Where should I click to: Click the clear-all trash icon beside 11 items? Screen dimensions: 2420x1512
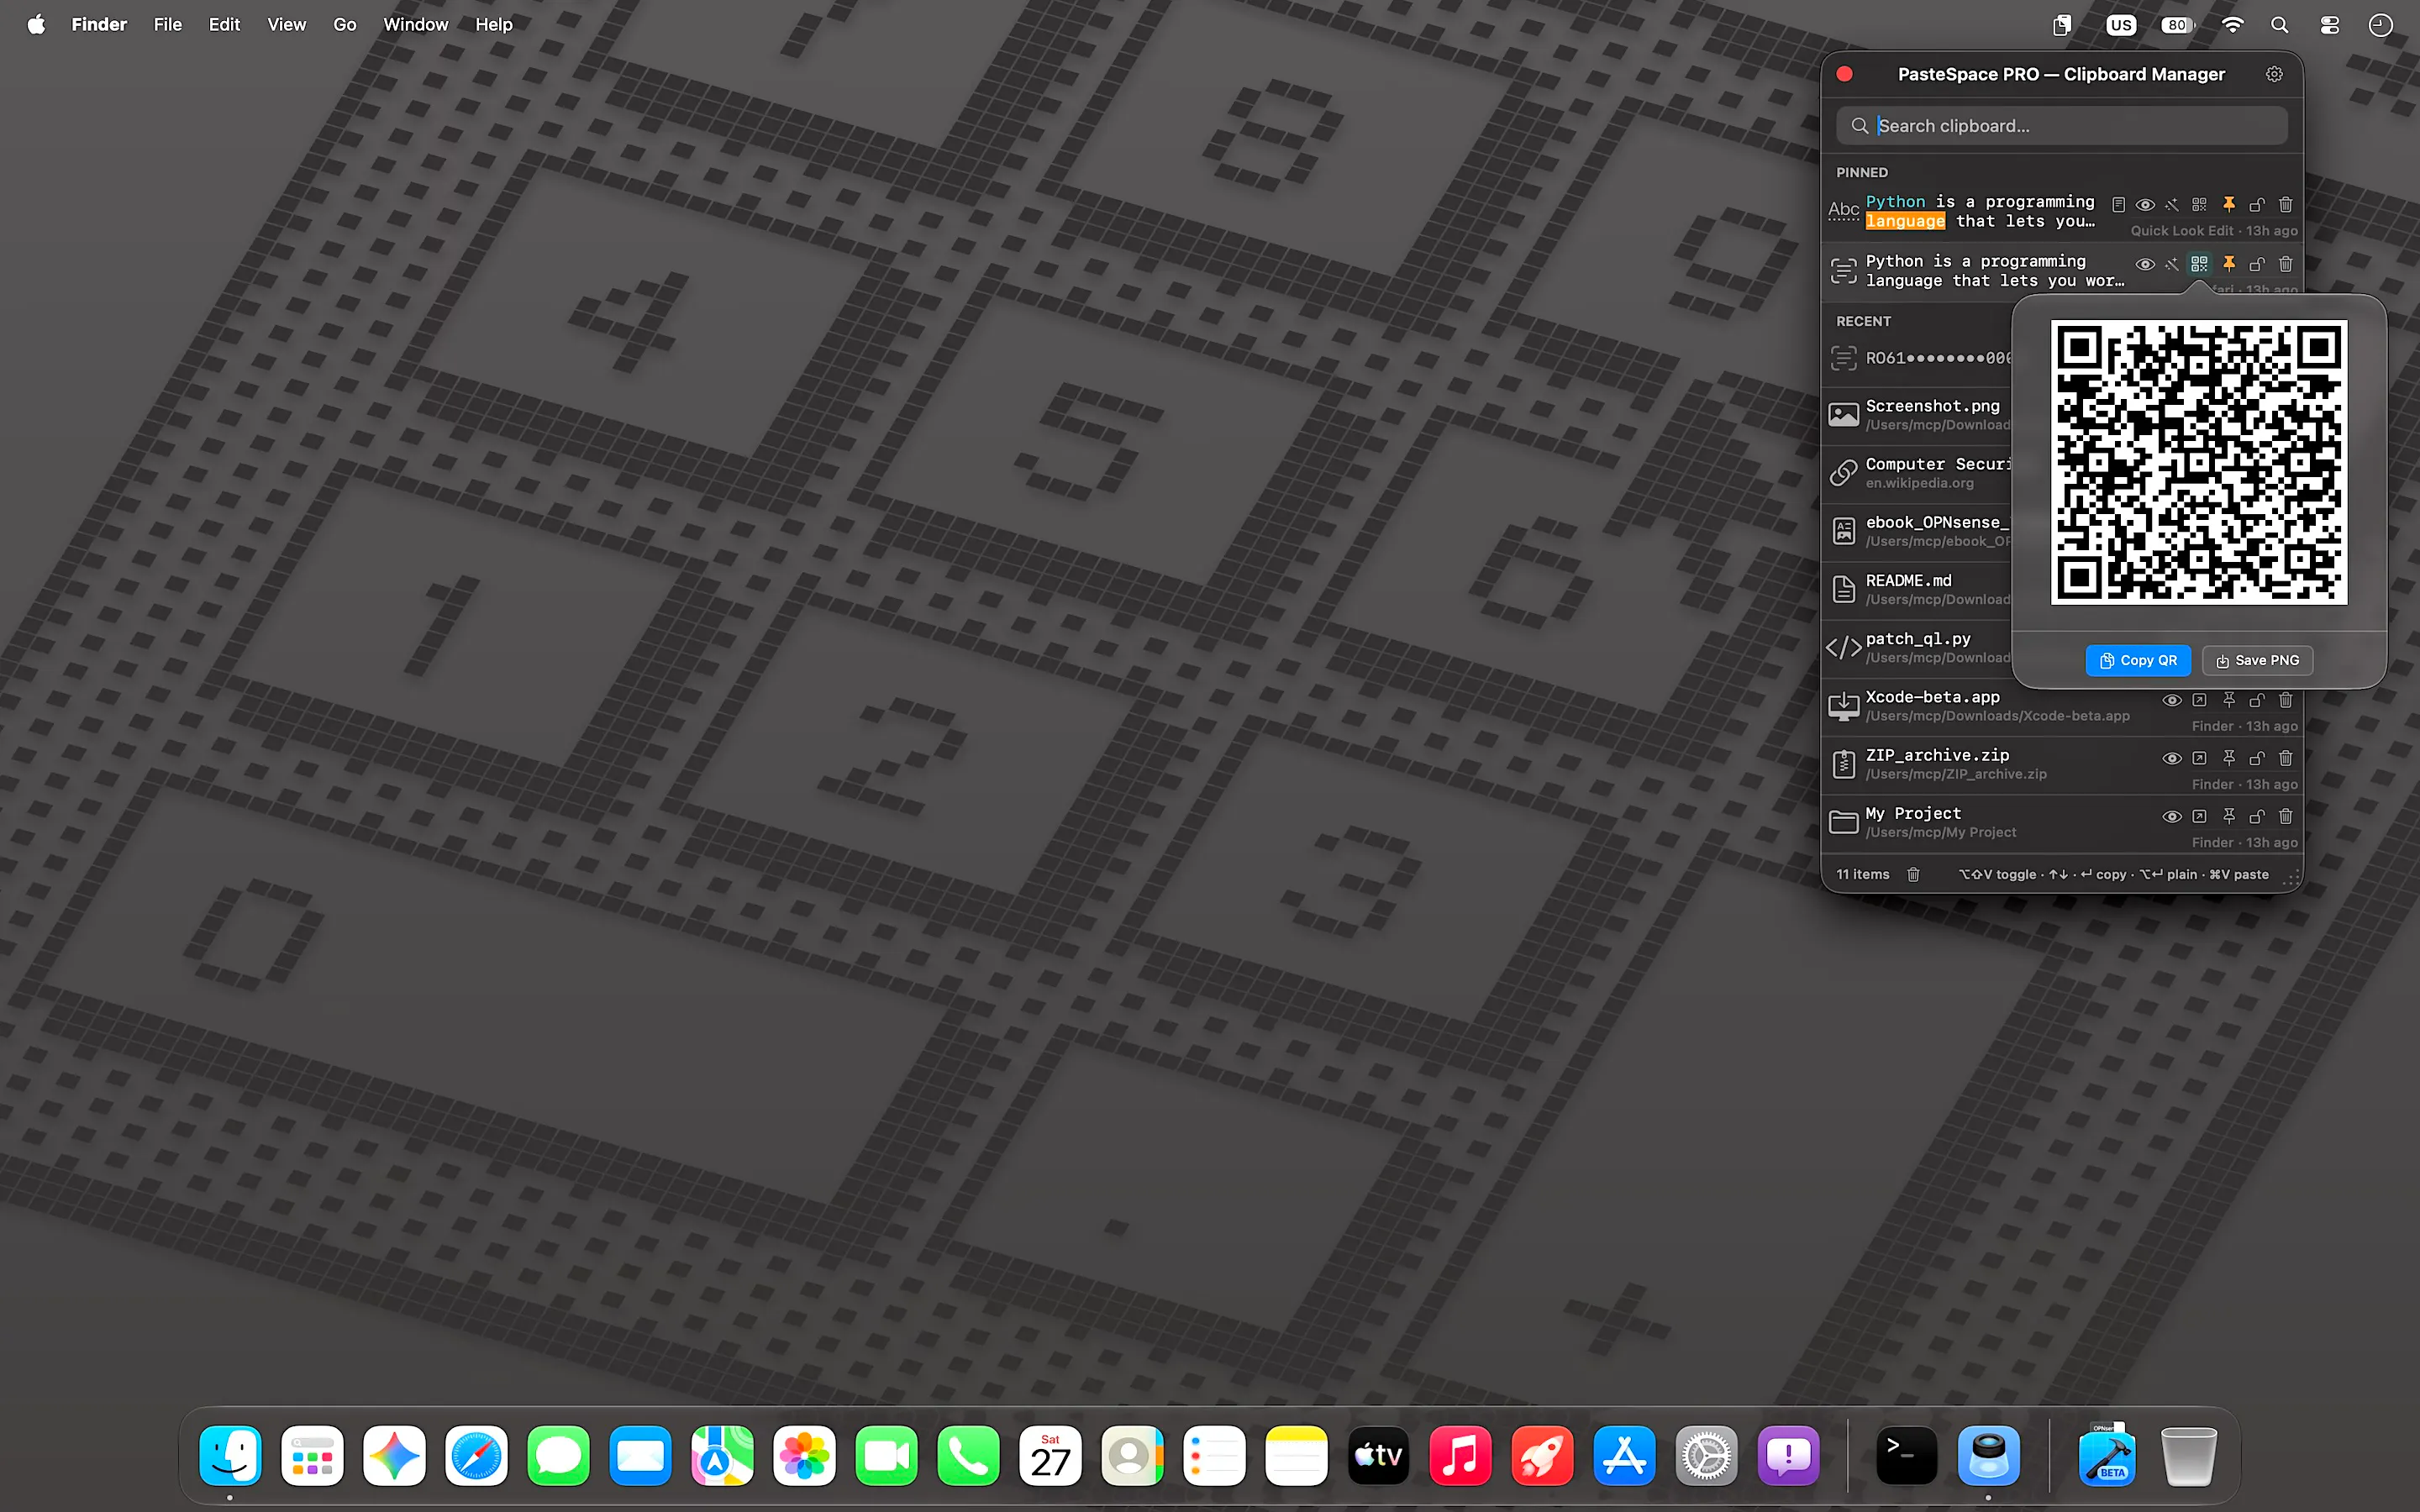coord(1913,874)
